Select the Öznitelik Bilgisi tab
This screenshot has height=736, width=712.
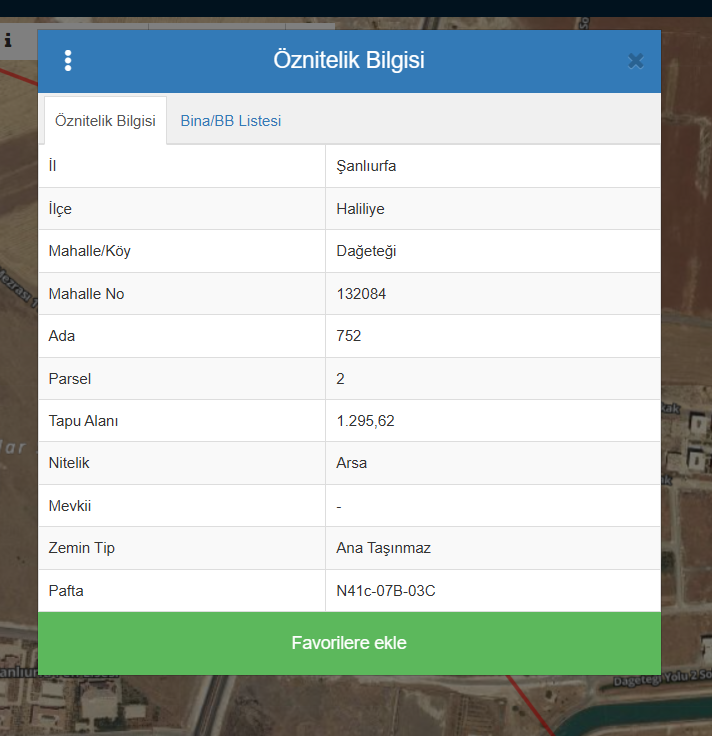[105, 121]
